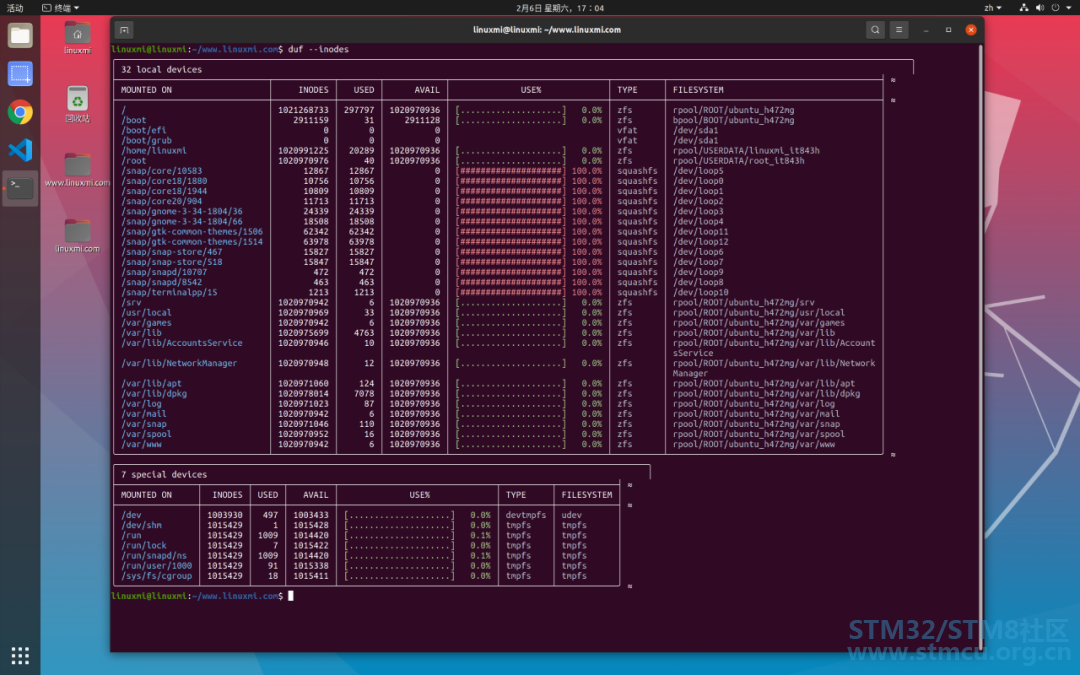
Task: Open the terminal hamburger menu
Action: (x=899, y=30)
